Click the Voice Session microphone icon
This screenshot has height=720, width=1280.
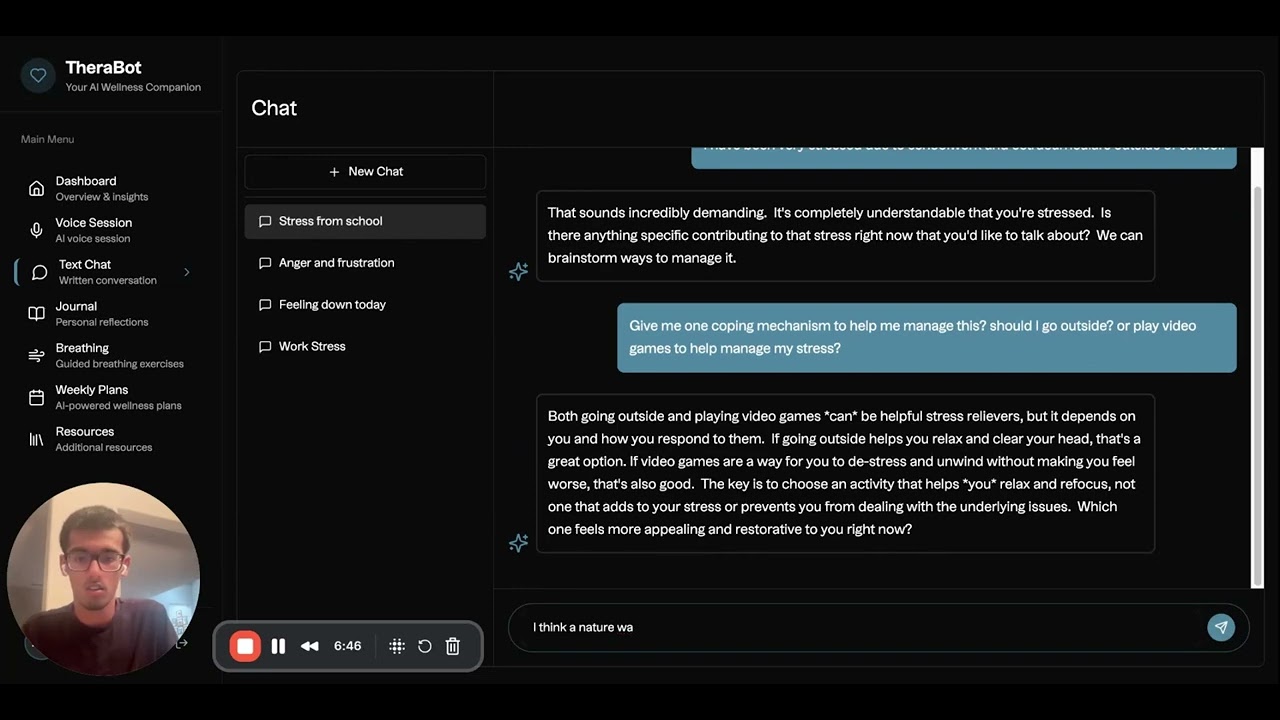pos(36,230)
